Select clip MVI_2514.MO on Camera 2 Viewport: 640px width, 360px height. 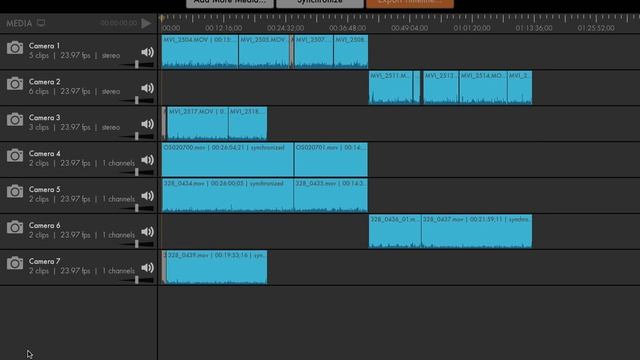coord(483,87)
